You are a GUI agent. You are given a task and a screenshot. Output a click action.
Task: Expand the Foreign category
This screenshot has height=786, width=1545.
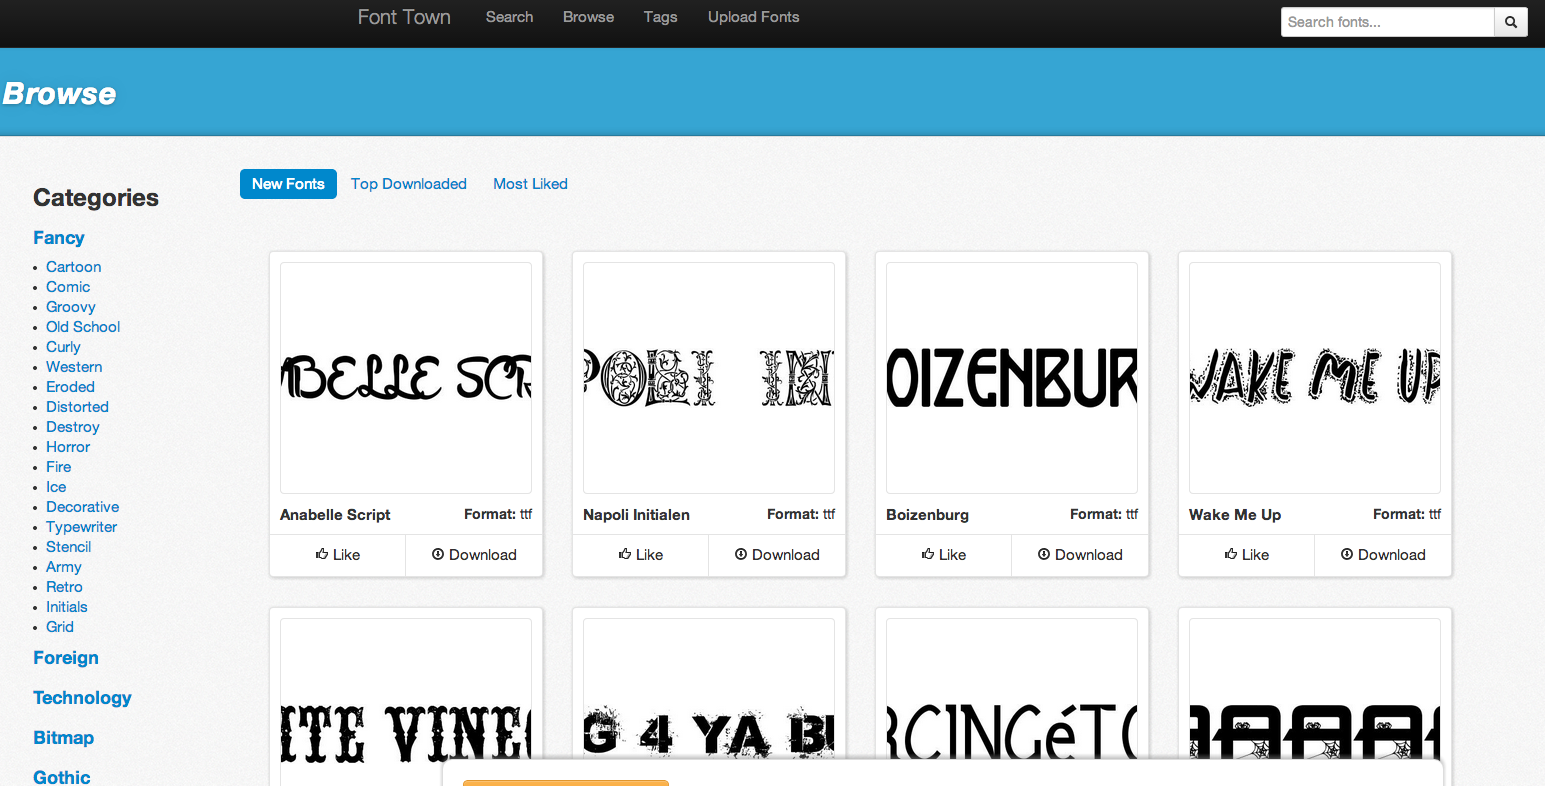click(x=66, y=658)
